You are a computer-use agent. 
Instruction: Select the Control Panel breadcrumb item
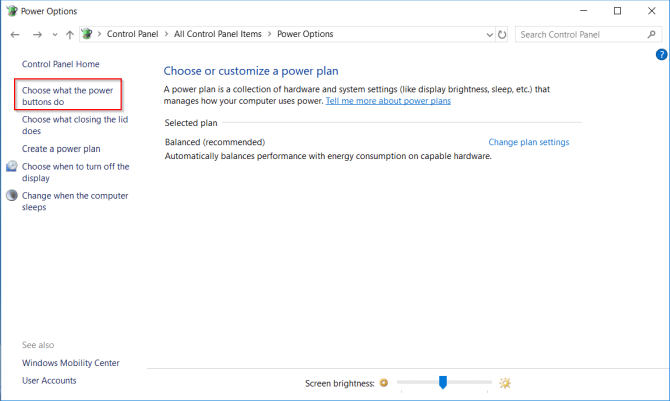(134, 34)
